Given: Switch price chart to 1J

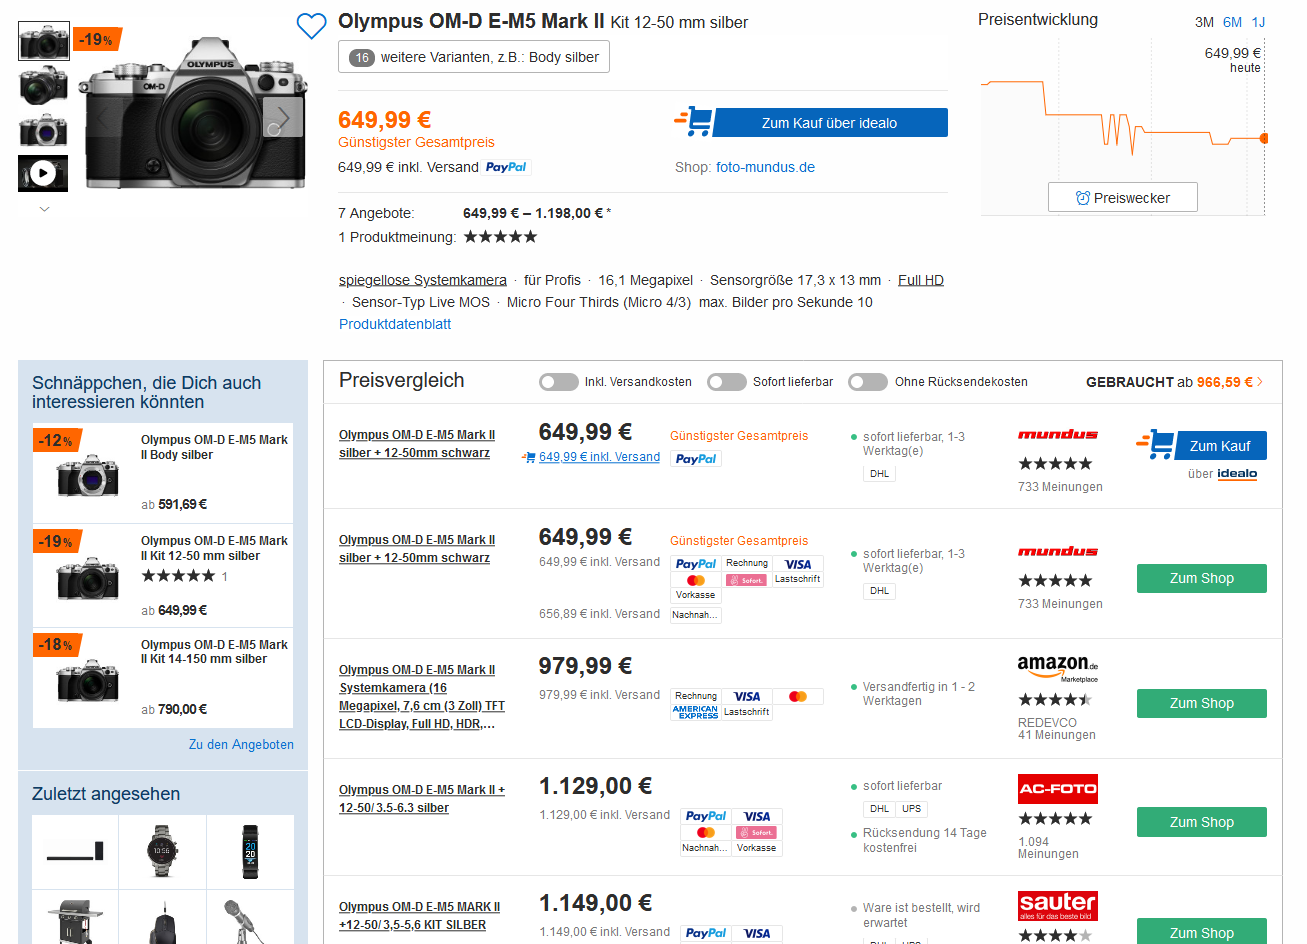Looking at the screenshot, I should coord(1258,22).
